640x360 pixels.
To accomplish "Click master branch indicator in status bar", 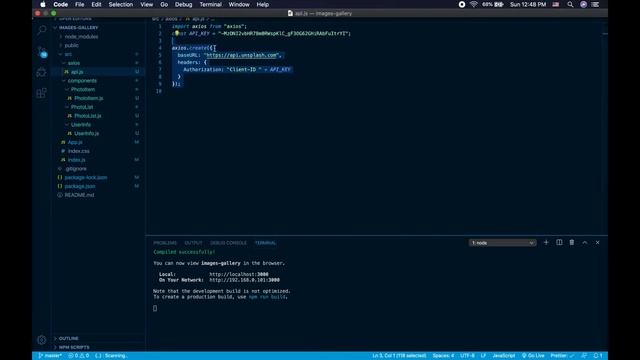I will 50,356.
